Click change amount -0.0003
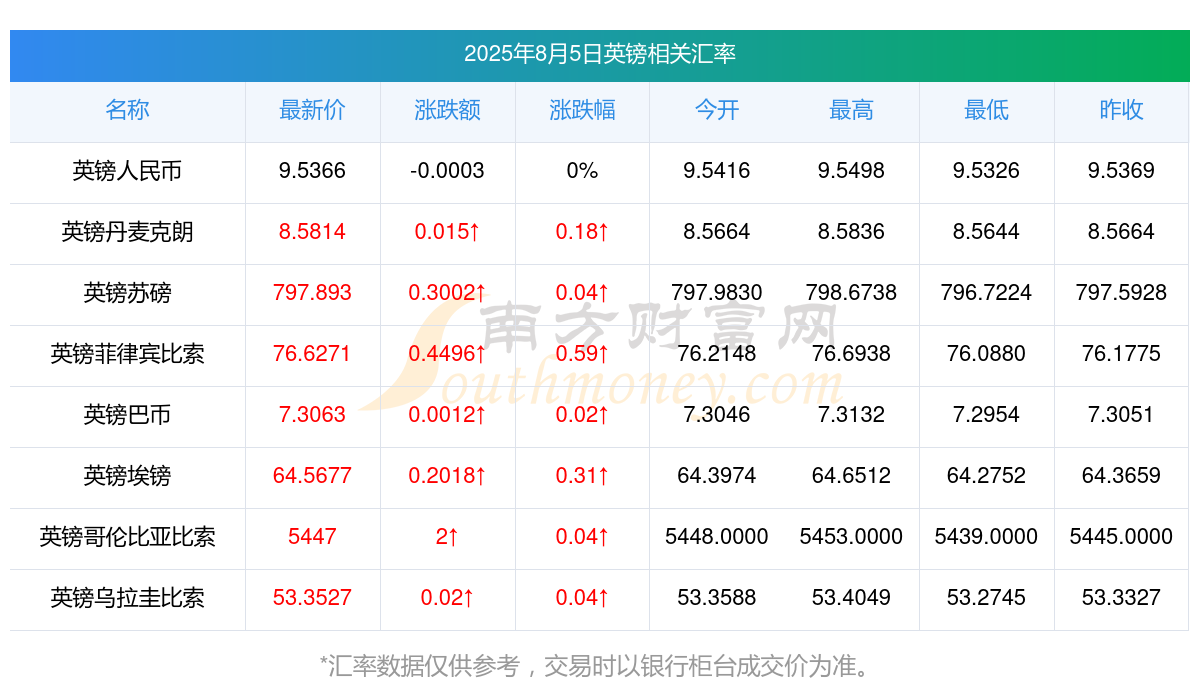This screenshot has height=698, width=1200. click(447, 171)
